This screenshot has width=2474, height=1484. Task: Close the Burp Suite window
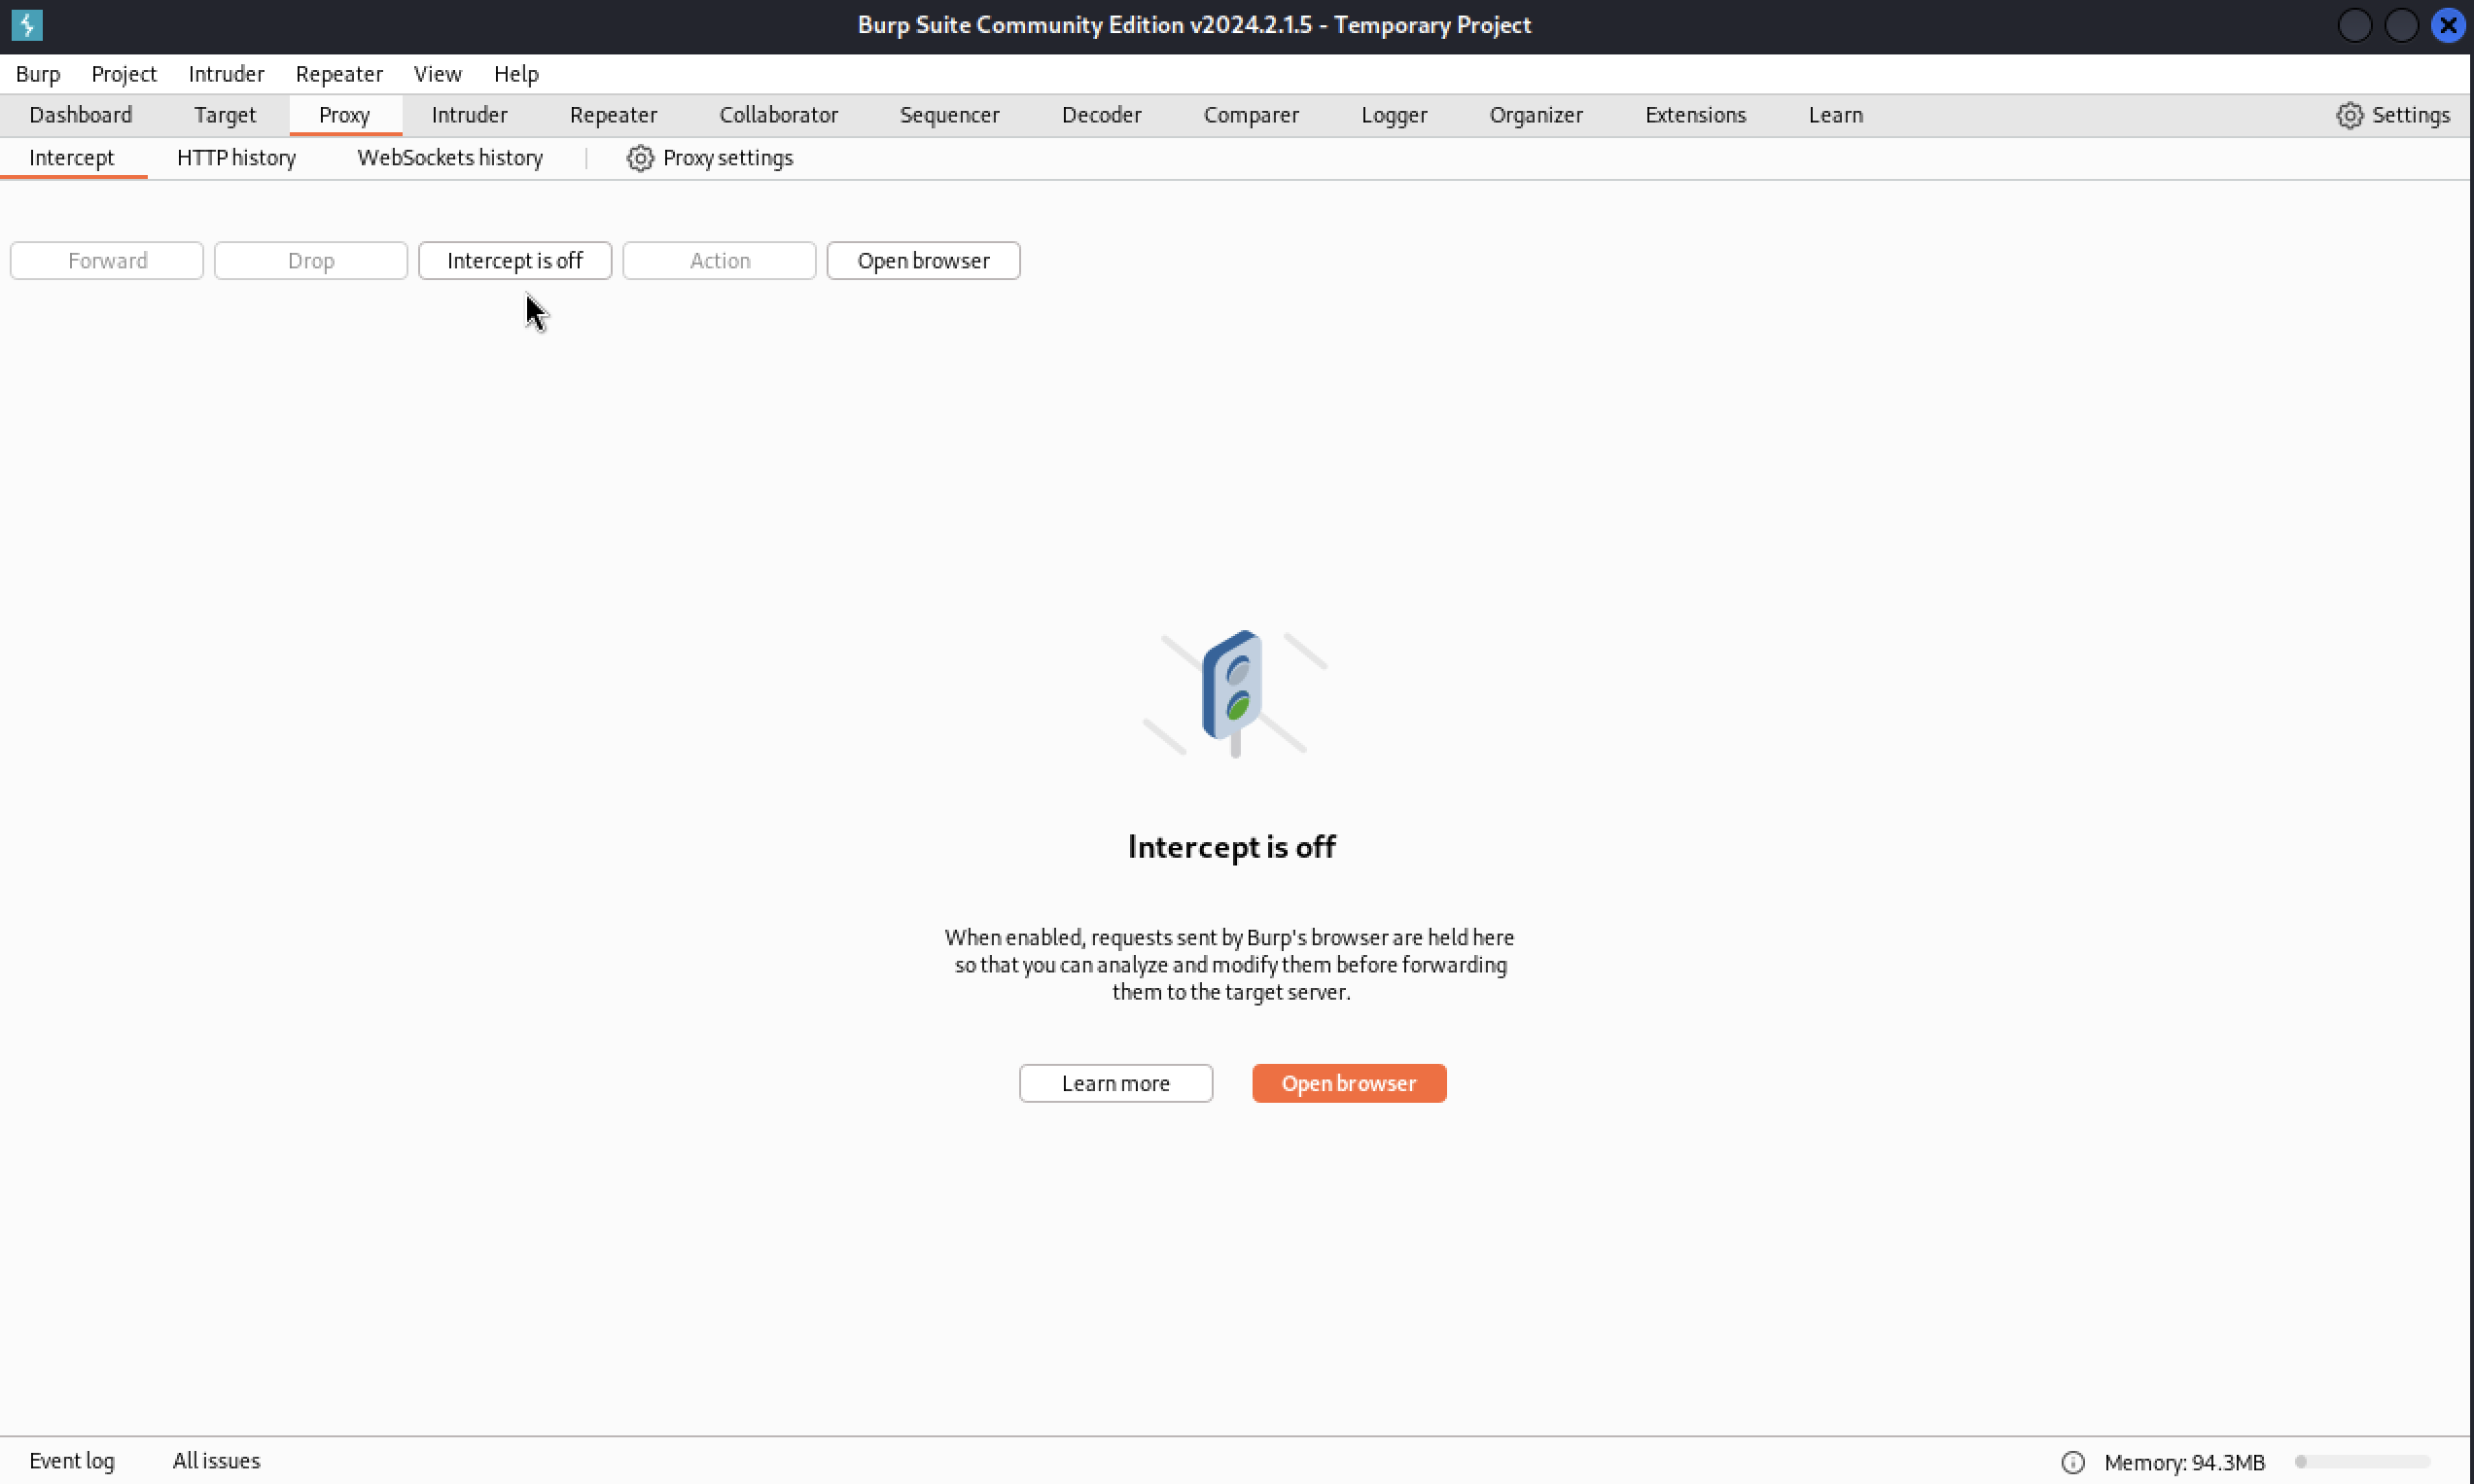pyautogui.click(x=2447, y=25)
